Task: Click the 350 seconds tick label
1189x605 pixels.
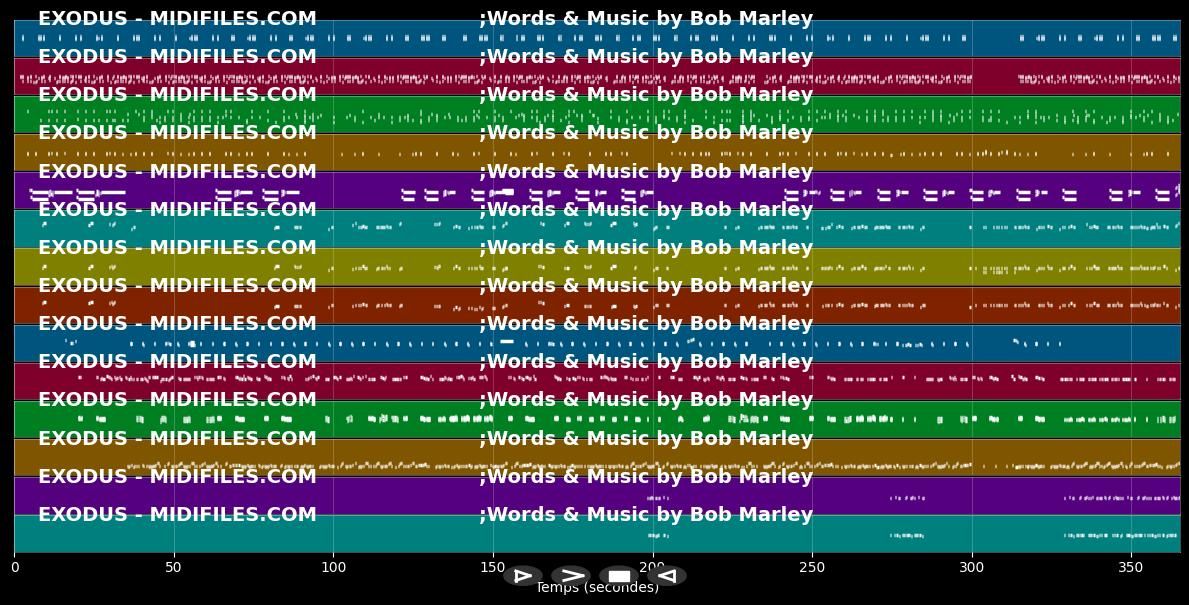Action: (x=1131, y=567)
